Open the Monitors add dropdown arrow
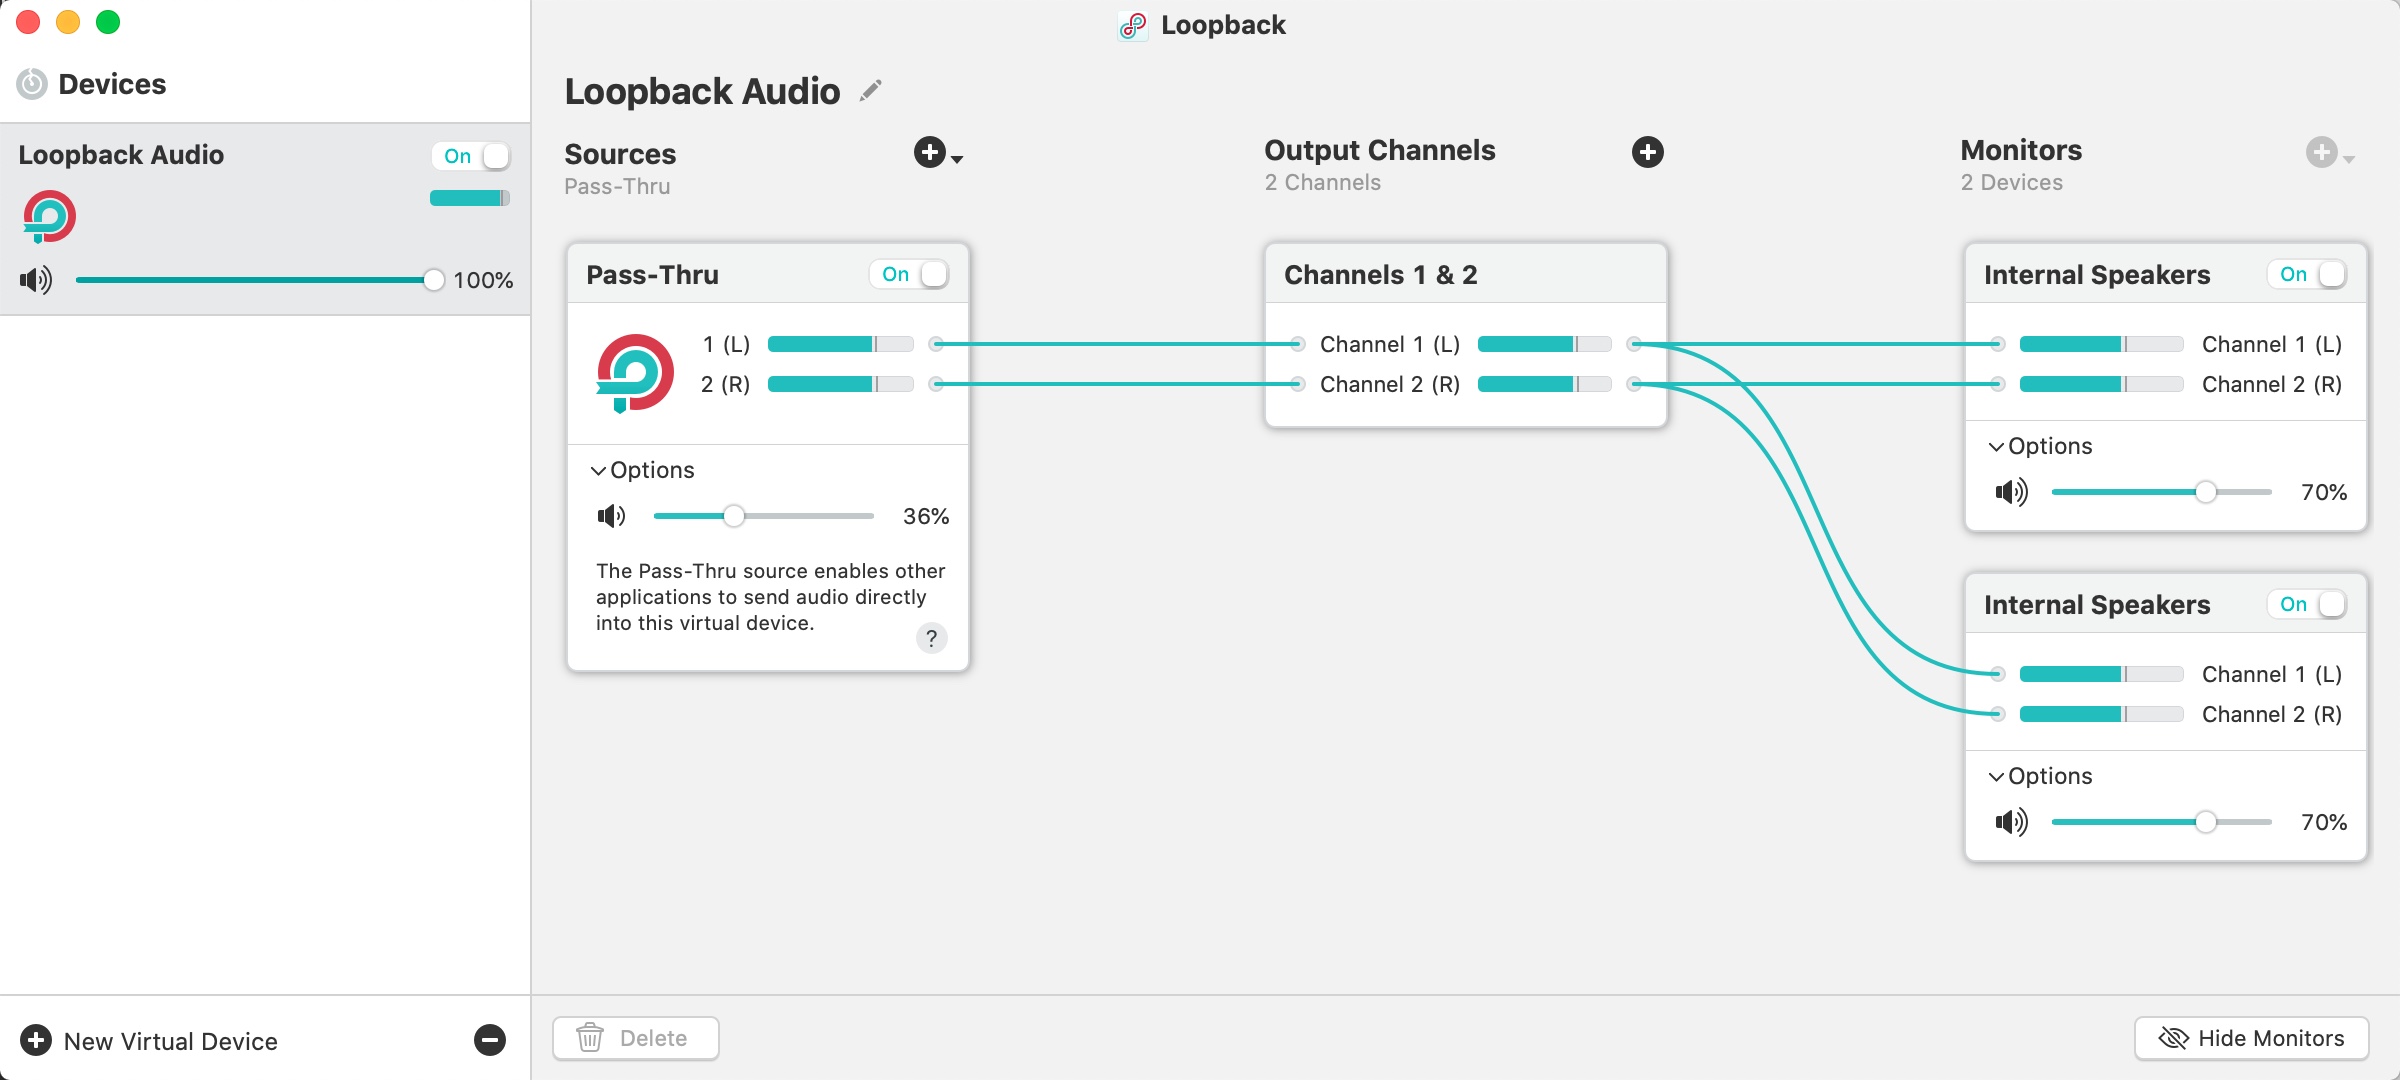Image resolution: width=2400 pixels, height=1080 pixels. click(x=2349, y=159)
